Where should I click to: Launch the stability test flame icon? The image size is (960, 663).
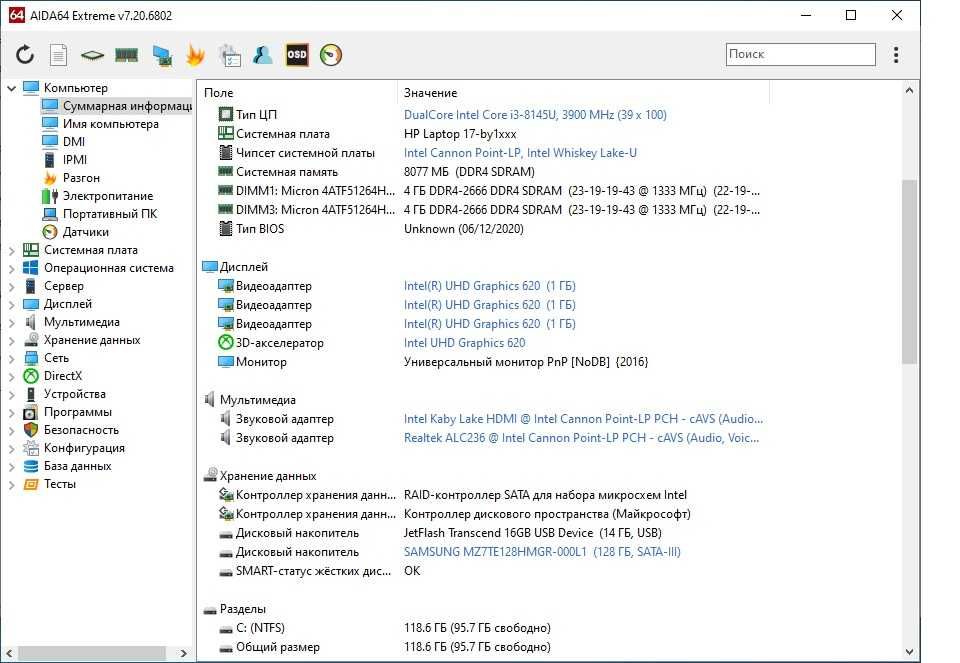click(x=195, y=55)
